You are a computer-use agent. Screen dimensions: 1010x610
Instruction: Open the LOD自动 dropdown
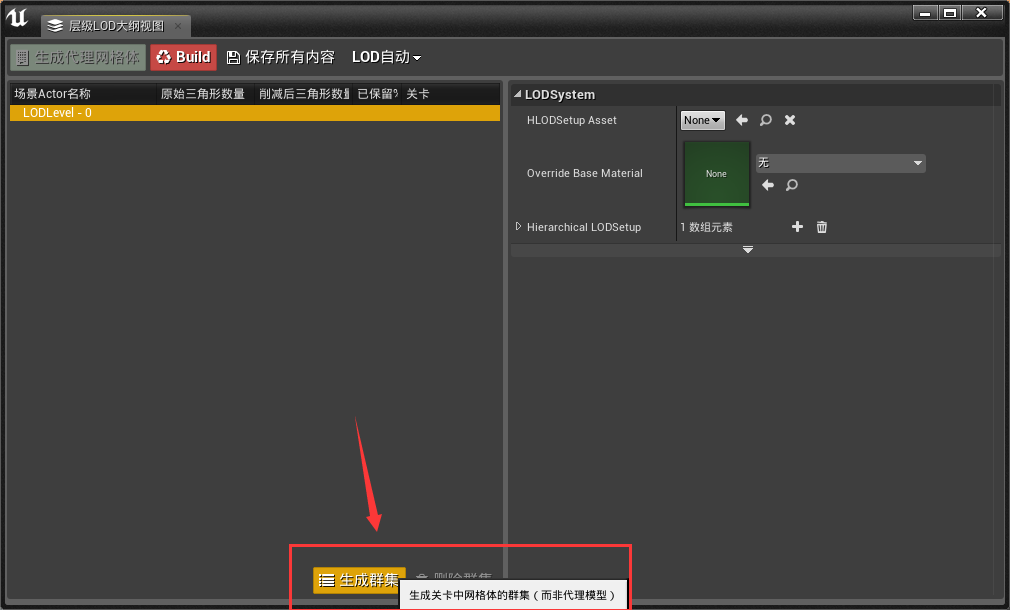click(x=386, y=57)
